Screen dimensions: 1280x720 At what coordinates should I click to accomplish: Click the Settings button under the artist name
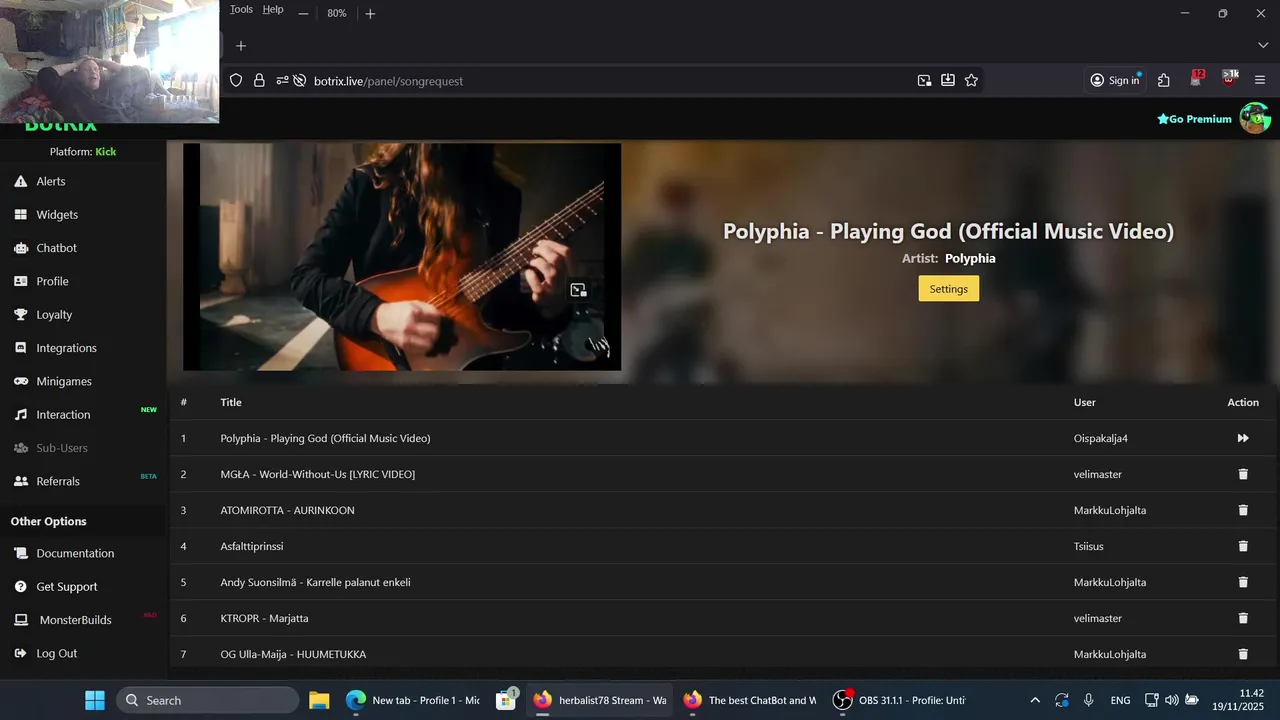coord(948,289)
